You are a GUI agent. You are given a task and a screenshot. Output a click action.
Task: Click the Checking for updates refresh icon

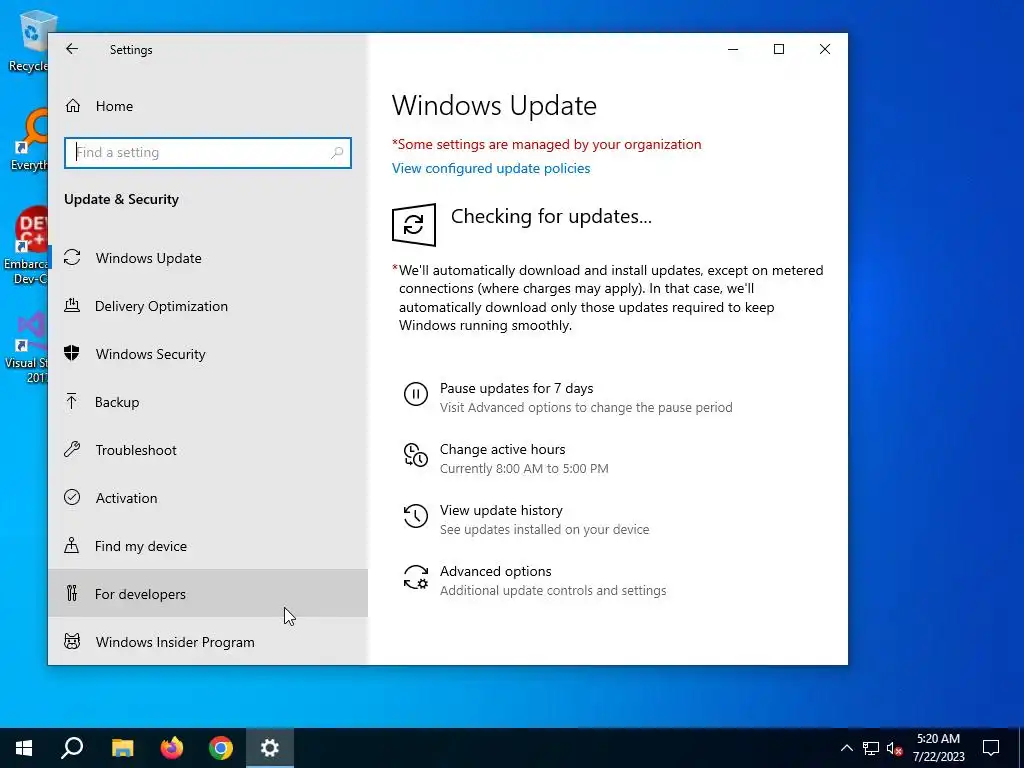pos(414,225)
